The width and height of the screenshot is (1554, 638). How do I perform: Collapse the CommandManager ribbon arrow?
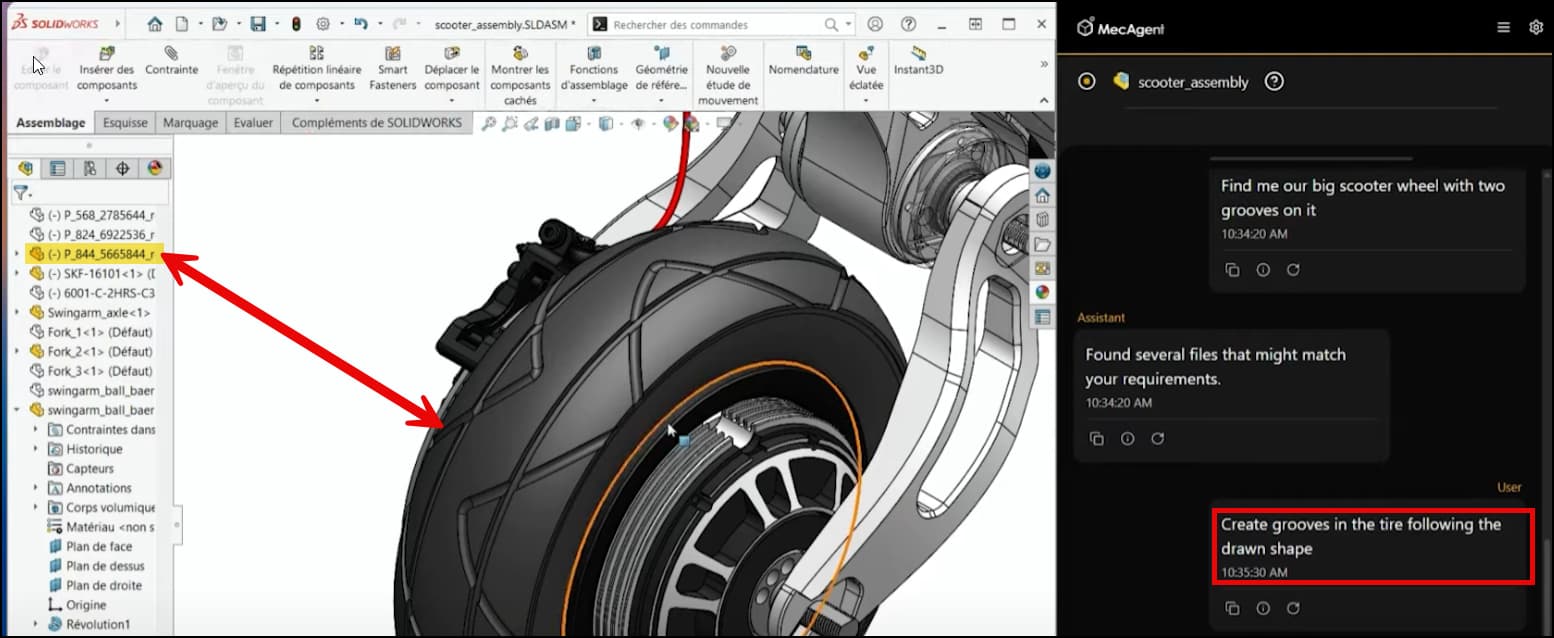(x=1045, y=101)
